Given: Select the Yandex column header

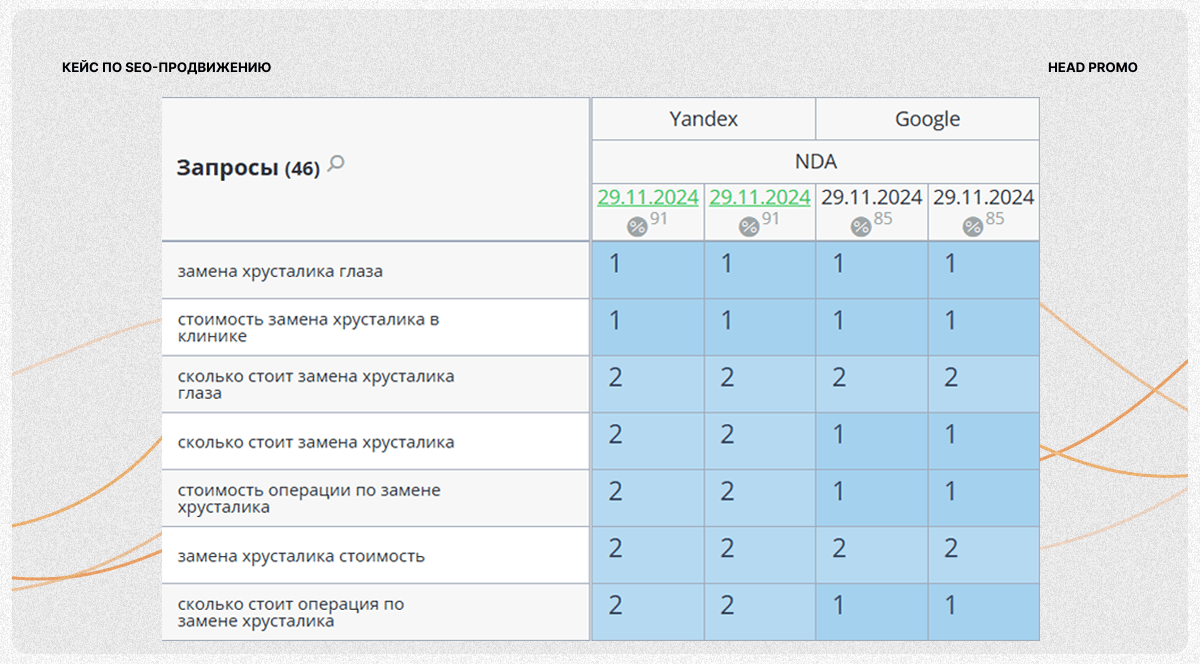Looking at the screenshot, I should pyautogui.click(x=704, y=119).
